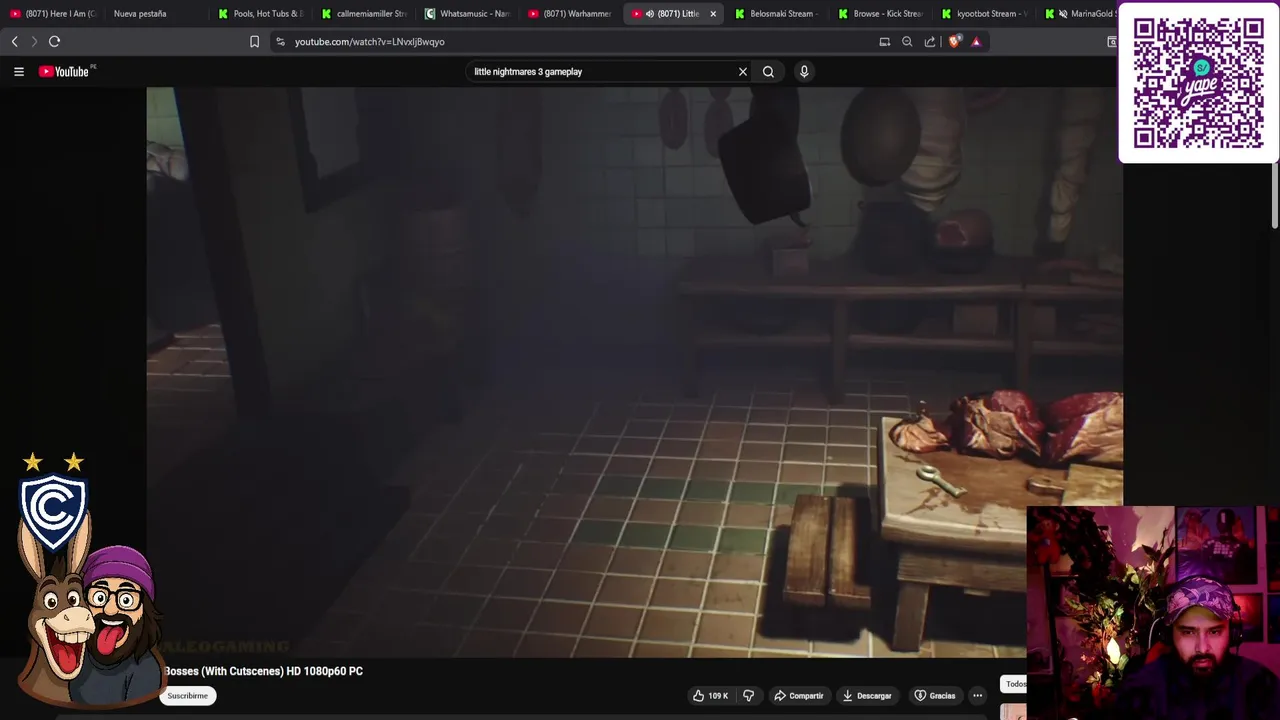Close the active Little Nightmares tab
The width and height of the screenshot is (1280, 720).
point(713,14)
